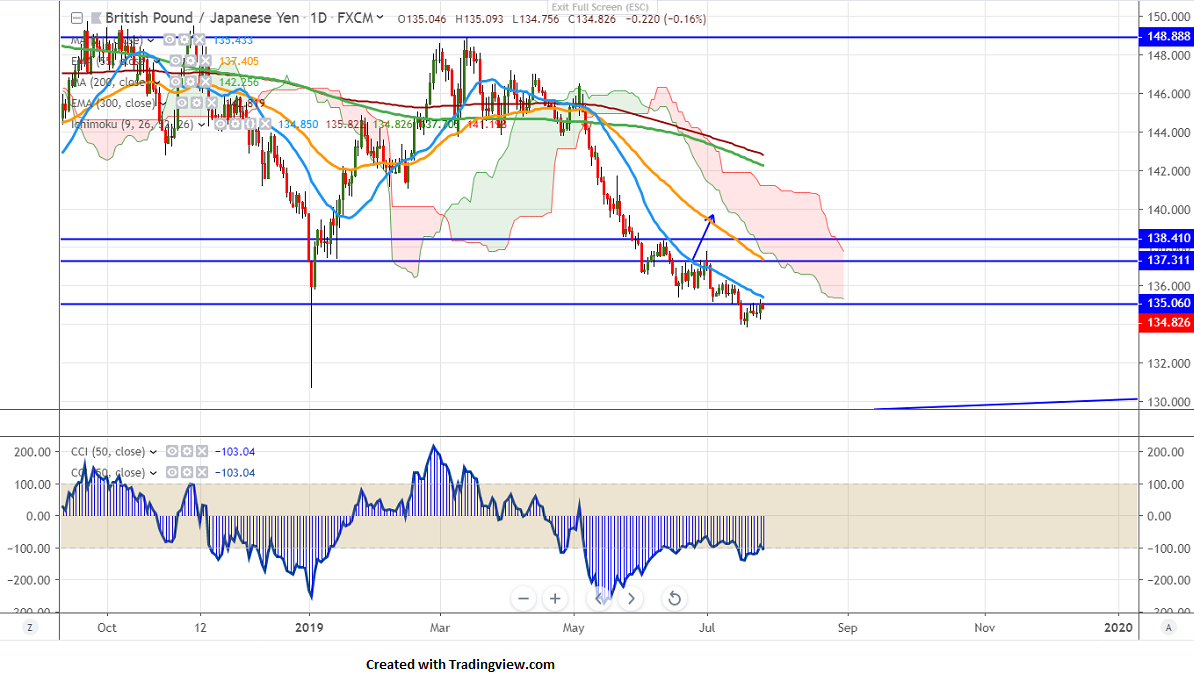This screenshot has width=1194, height=675.
Task: Select the 148.888 horizontal line price label
Action: [x=1166, y=37]
